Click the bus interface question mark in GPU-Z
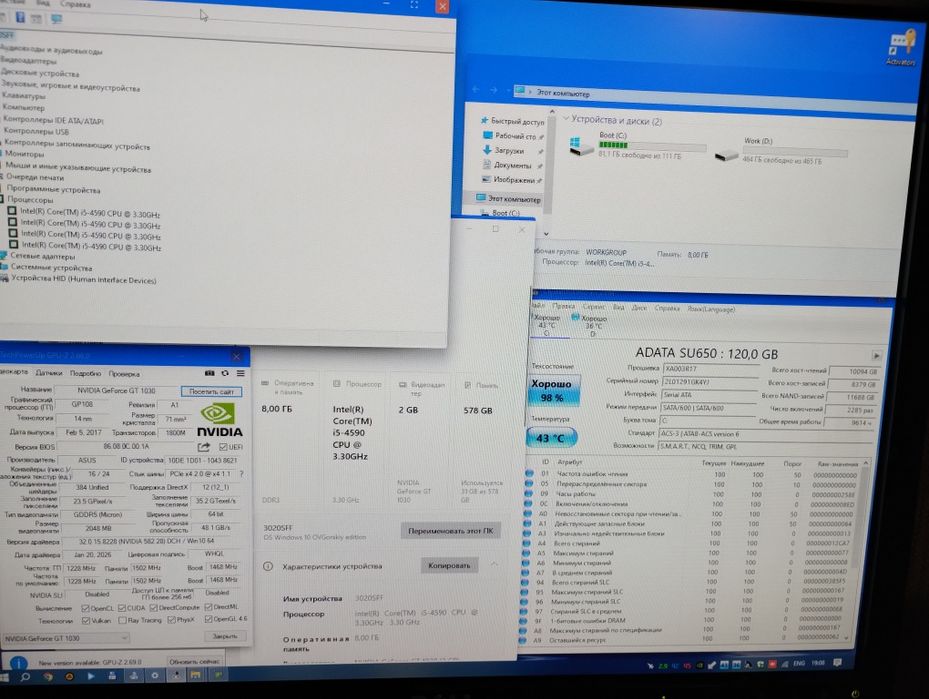The height and width of the screenshot is (699, 929). 241,474
